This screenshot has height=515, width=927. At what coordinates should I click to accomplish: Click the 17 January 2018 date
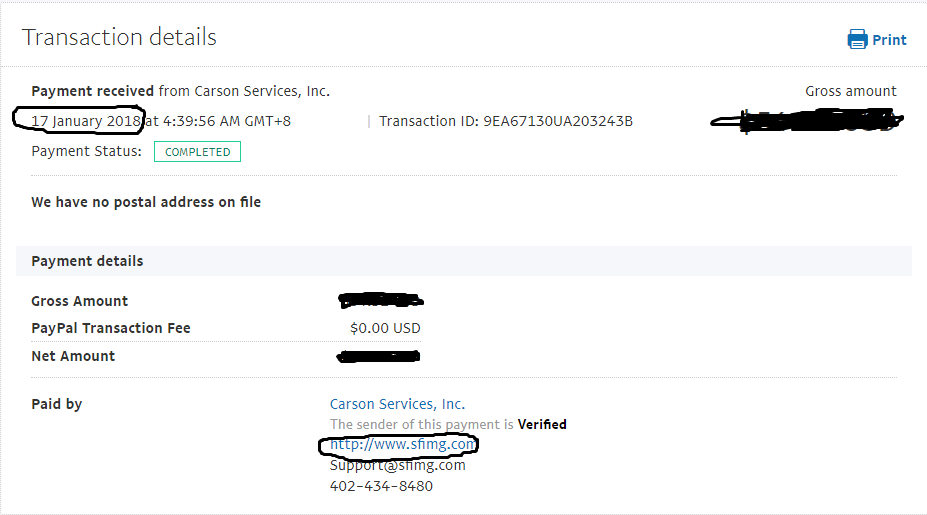pos(87,121)
